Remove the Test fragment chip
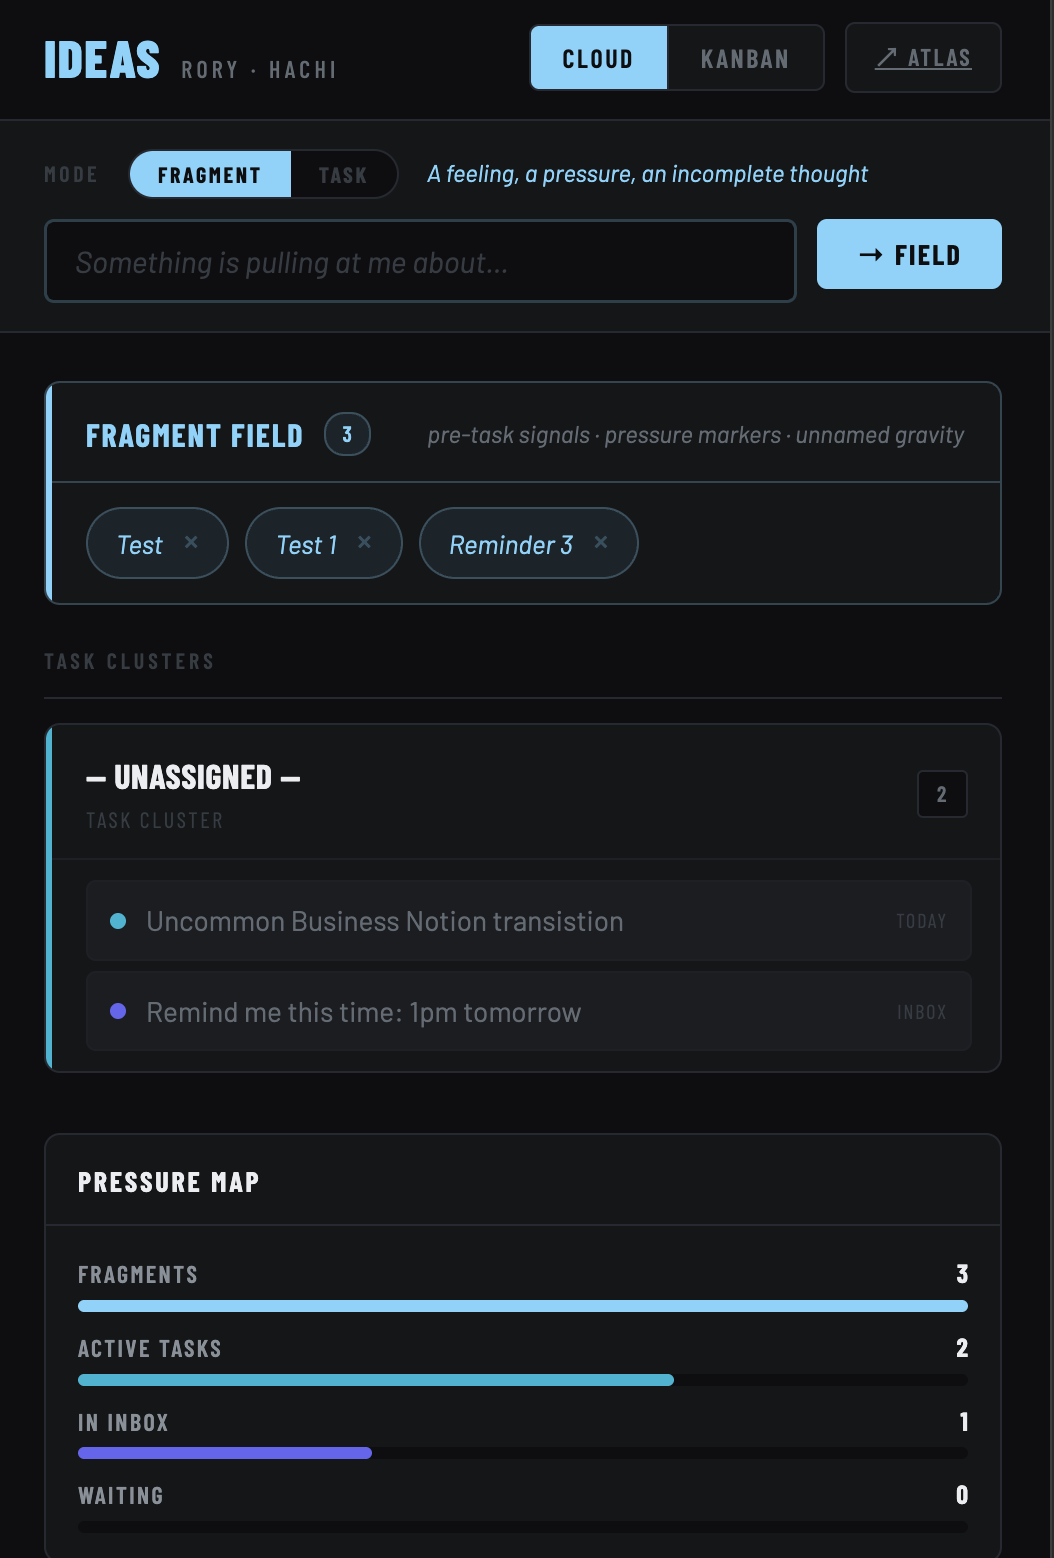 point(191,542)
